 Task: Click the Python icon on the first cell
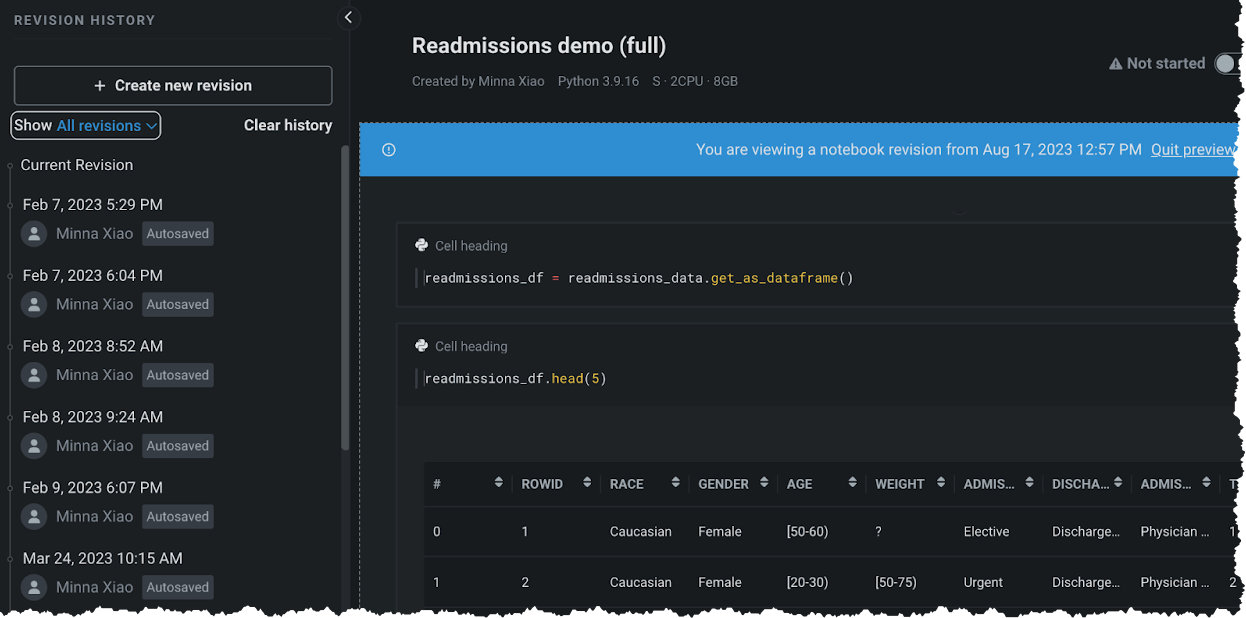pyautogui.click(x=422, y=245)
